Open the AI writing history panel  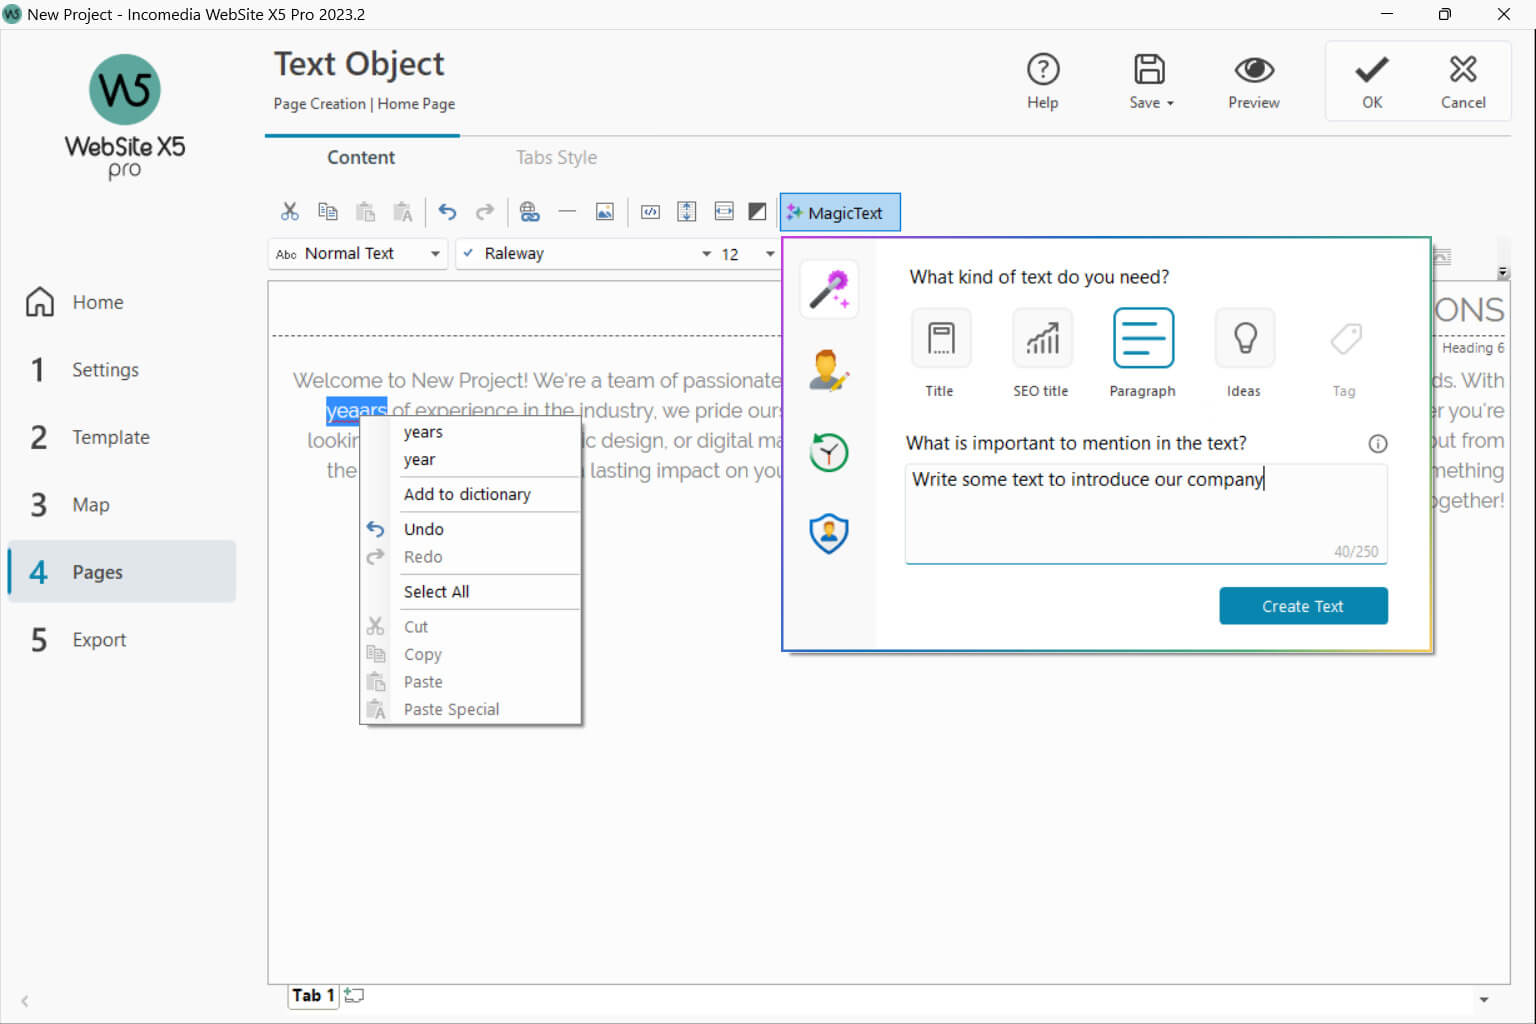click(x=828, y=451)
